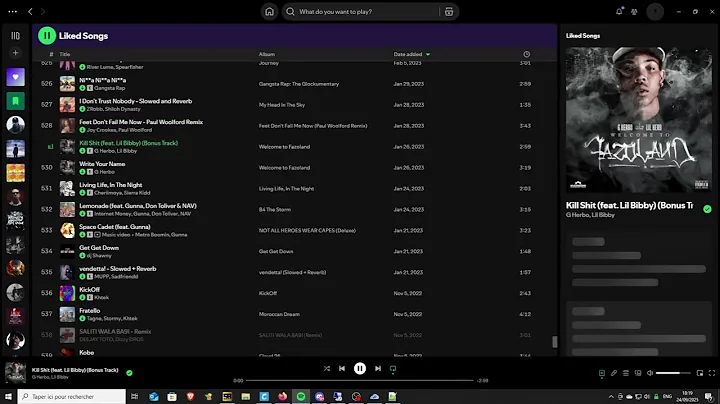This screenshot has height=404, width=720.
Task: Toggle the saved checkmark on the 'Fratello' row
Action: (x=82, y=318)
